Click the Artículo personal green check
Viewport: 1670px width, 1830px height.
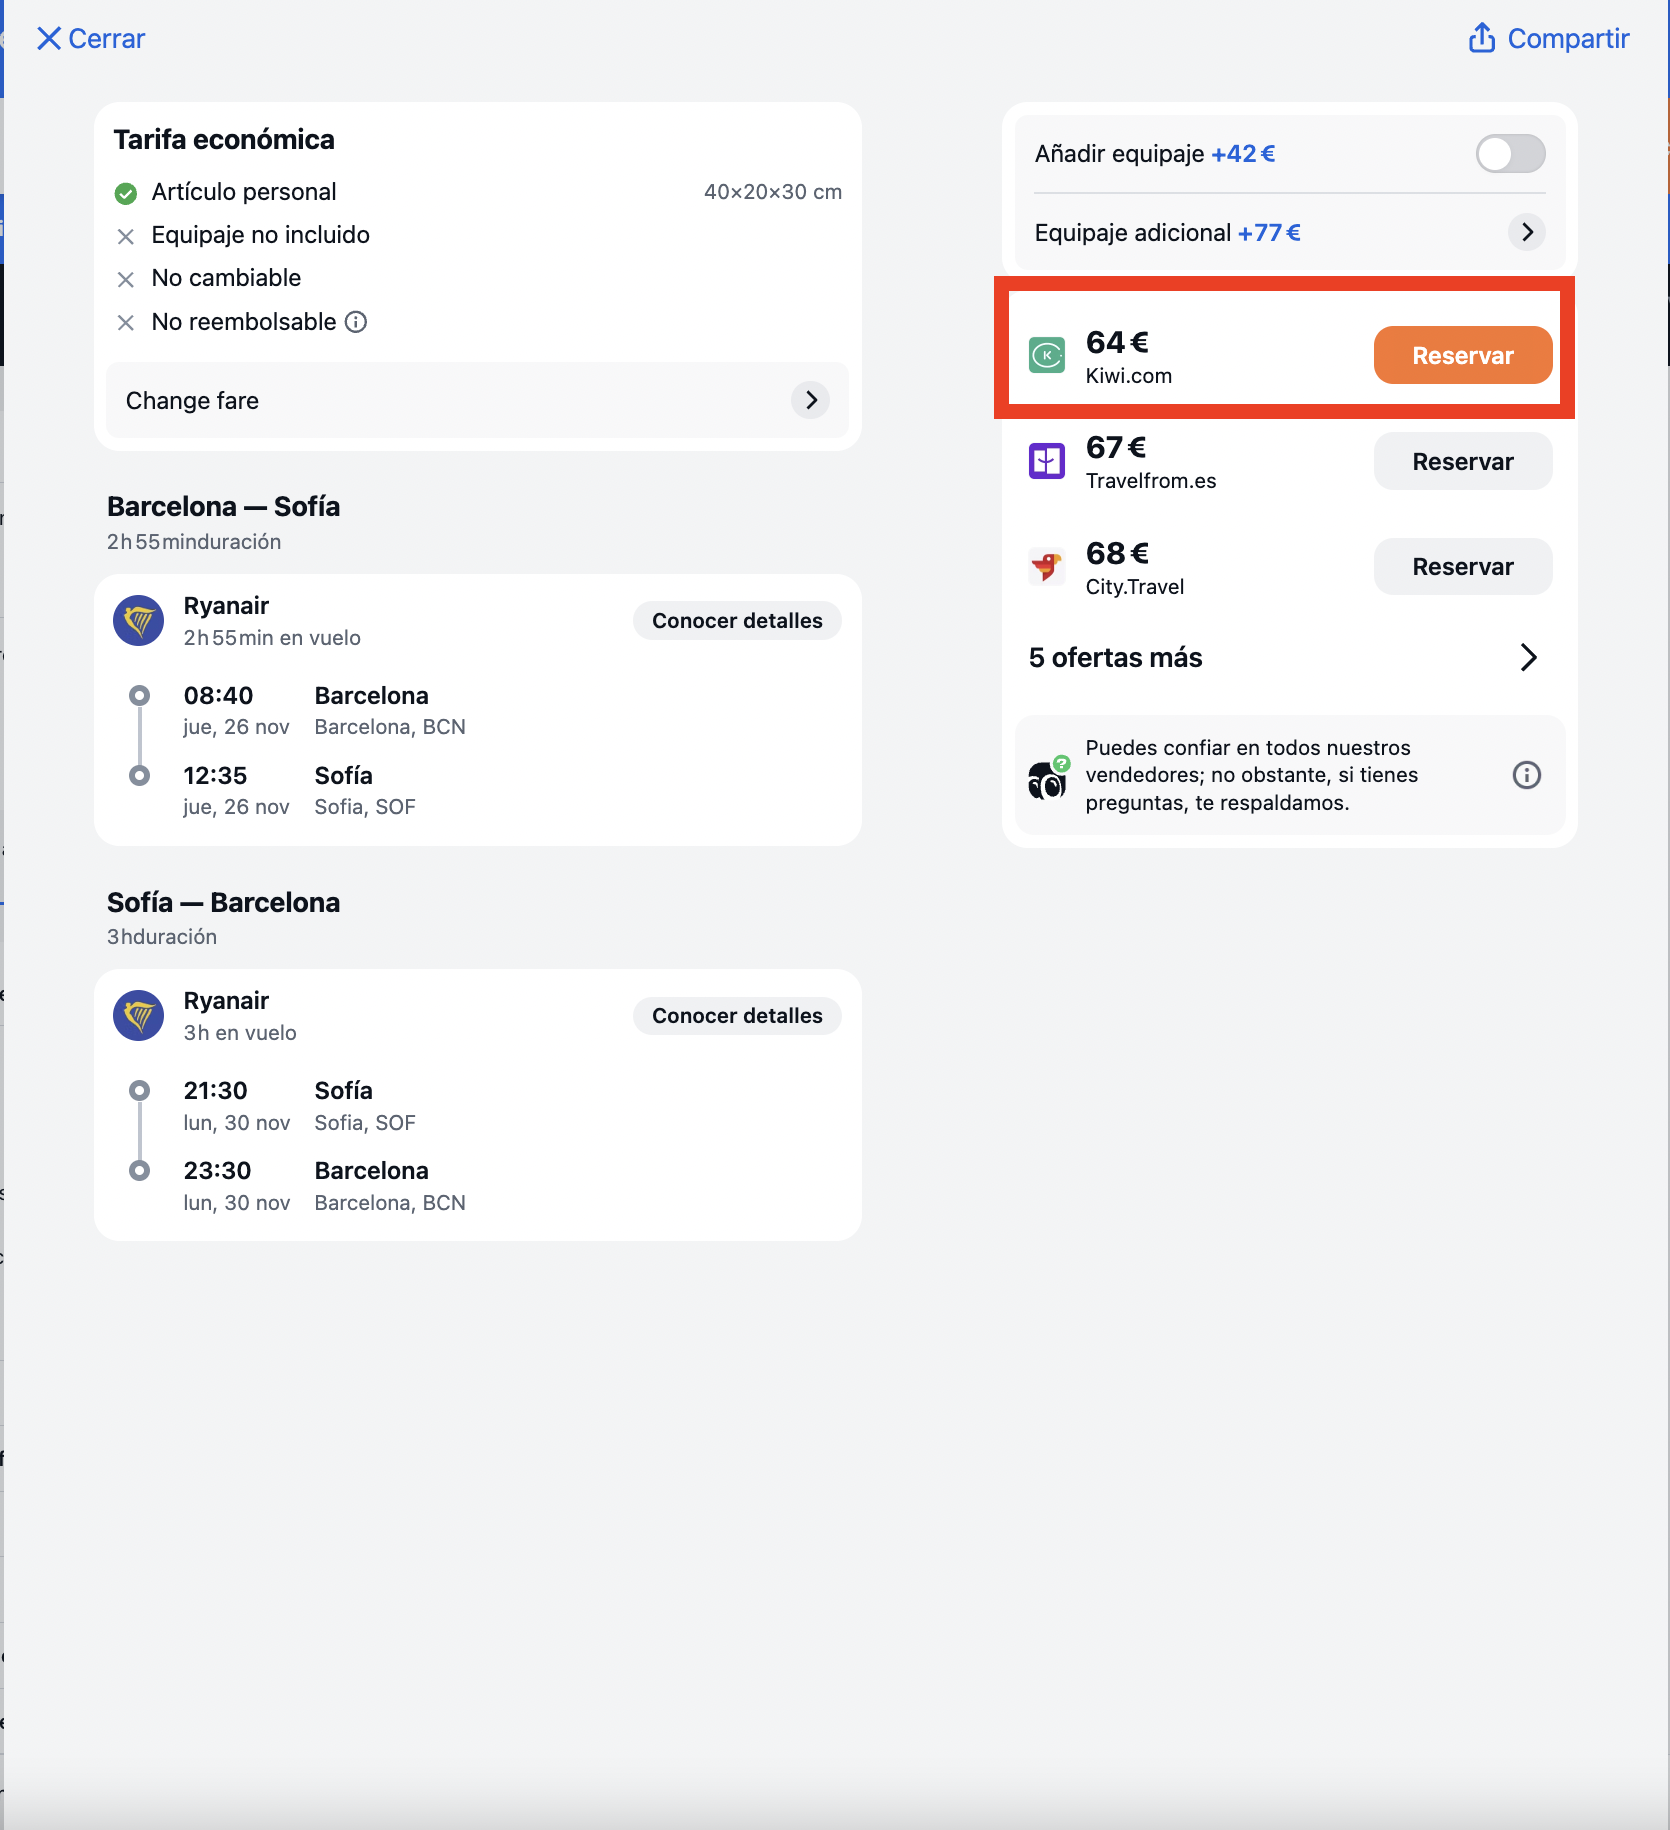(x=125, y=193)
